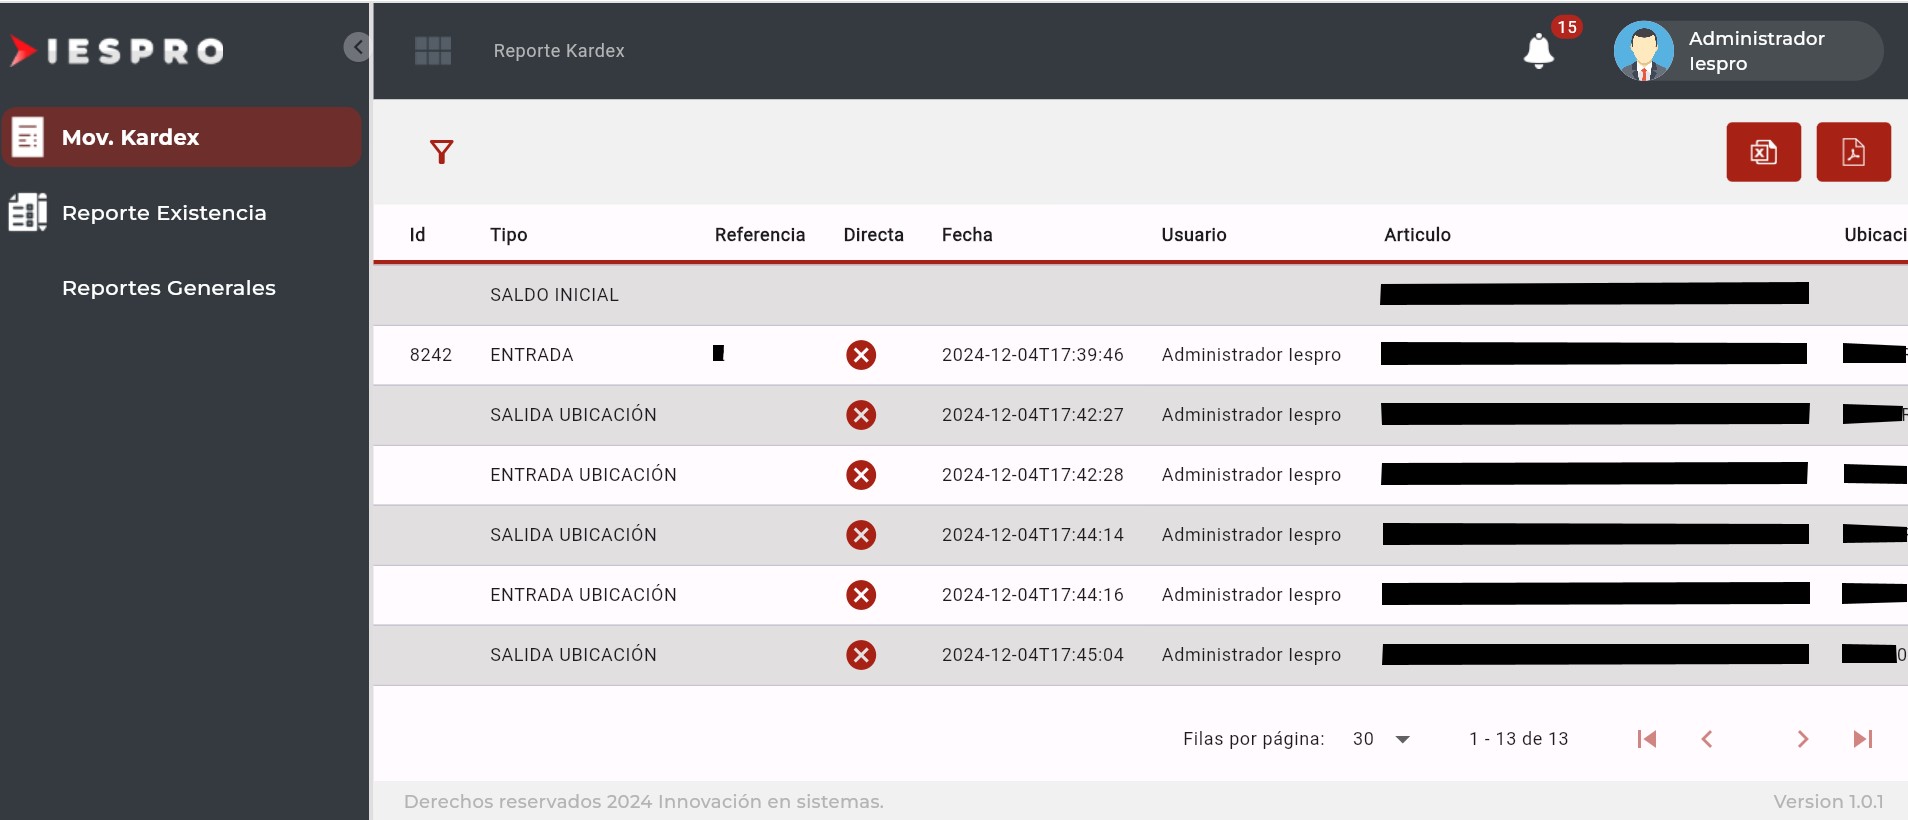
Task: Toggle Directa red X at 17:45:04 row
Action: (861, 655)
